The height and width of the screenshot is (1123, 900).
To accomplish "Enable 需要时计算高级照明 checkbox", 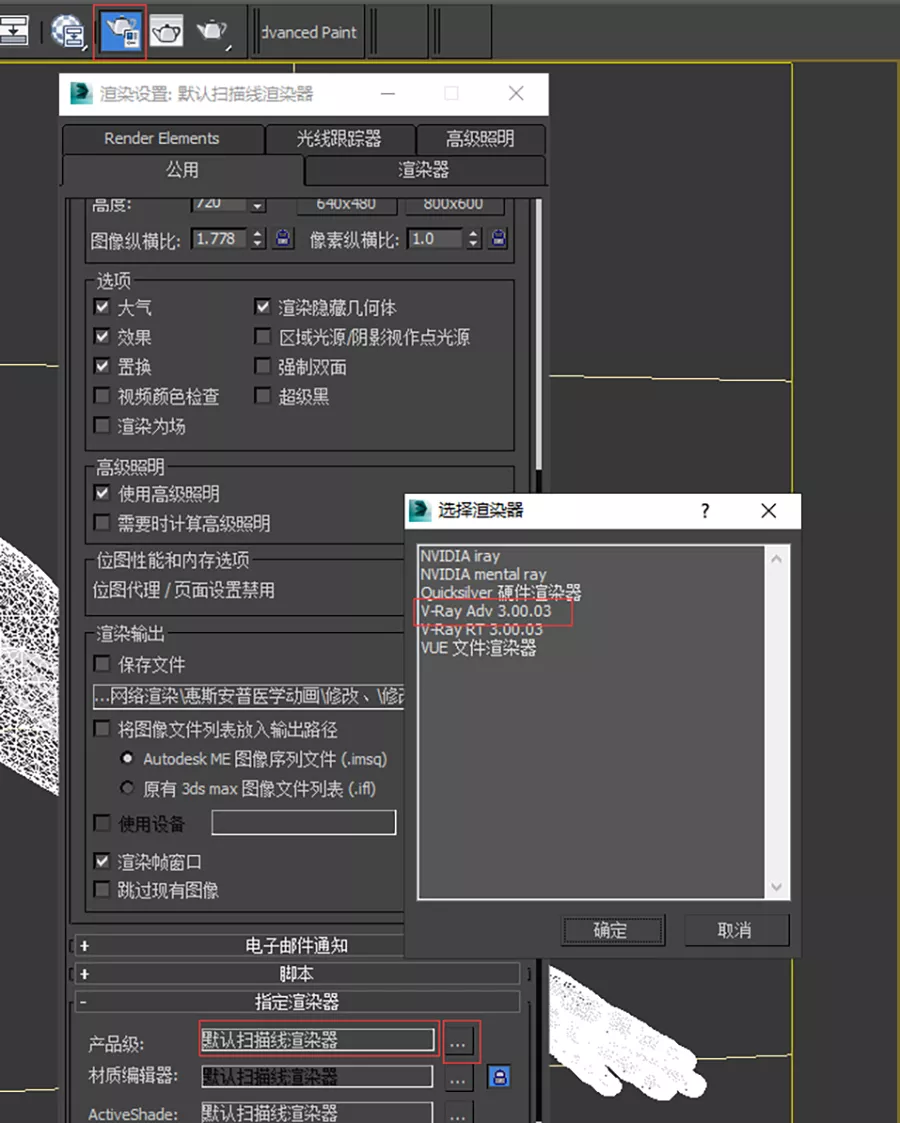I will tap(102, 523).
